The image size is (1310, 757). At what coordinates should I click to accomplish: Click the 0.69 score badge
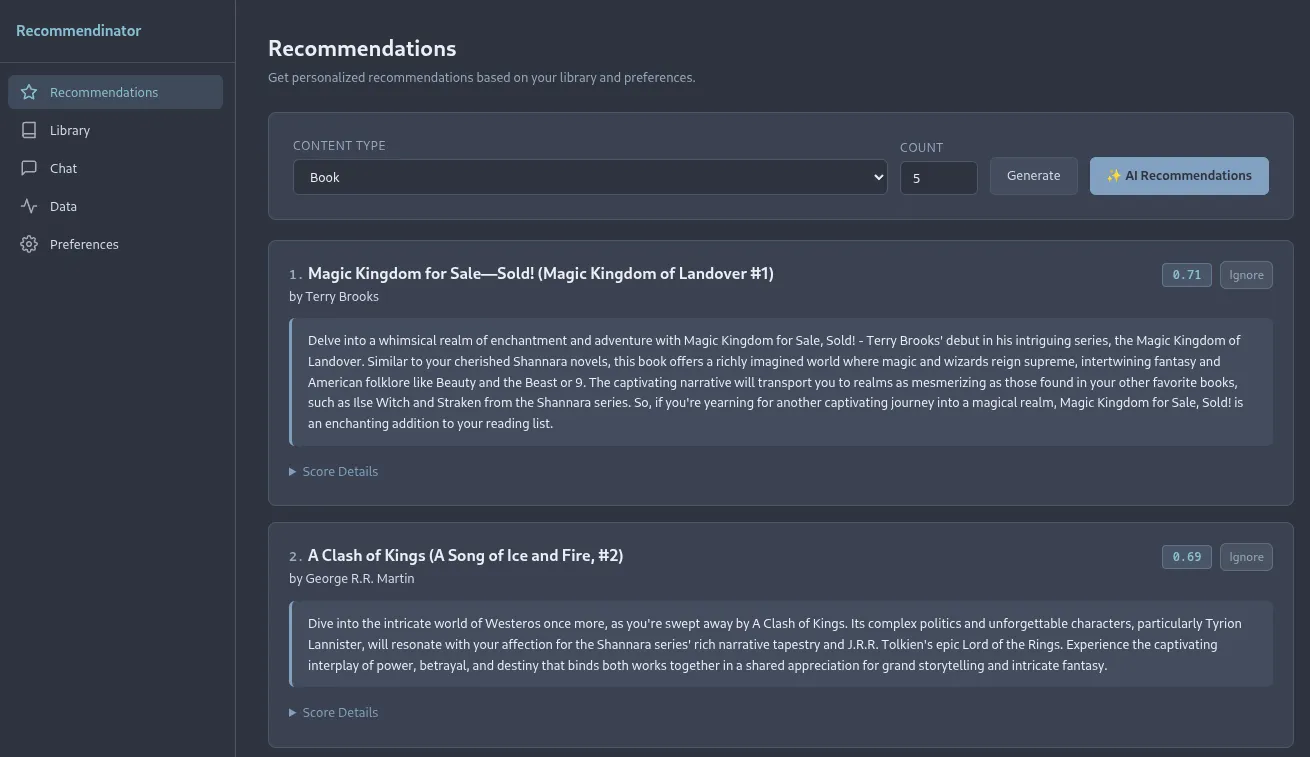(1187, 557)
